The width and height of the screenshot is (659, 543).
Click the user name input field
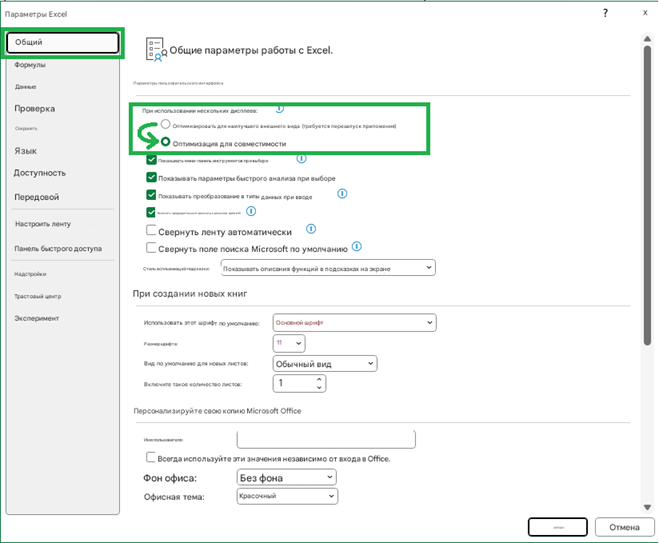[x=326, y=439]
